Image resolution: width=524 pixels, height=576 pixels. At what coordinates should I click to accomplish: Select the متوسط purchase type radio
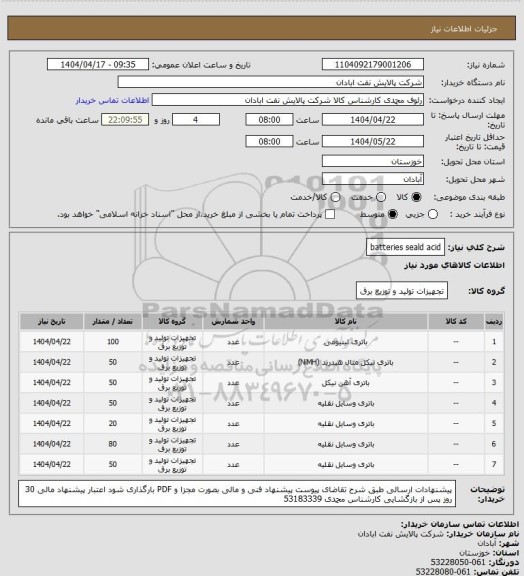[392, 214]
